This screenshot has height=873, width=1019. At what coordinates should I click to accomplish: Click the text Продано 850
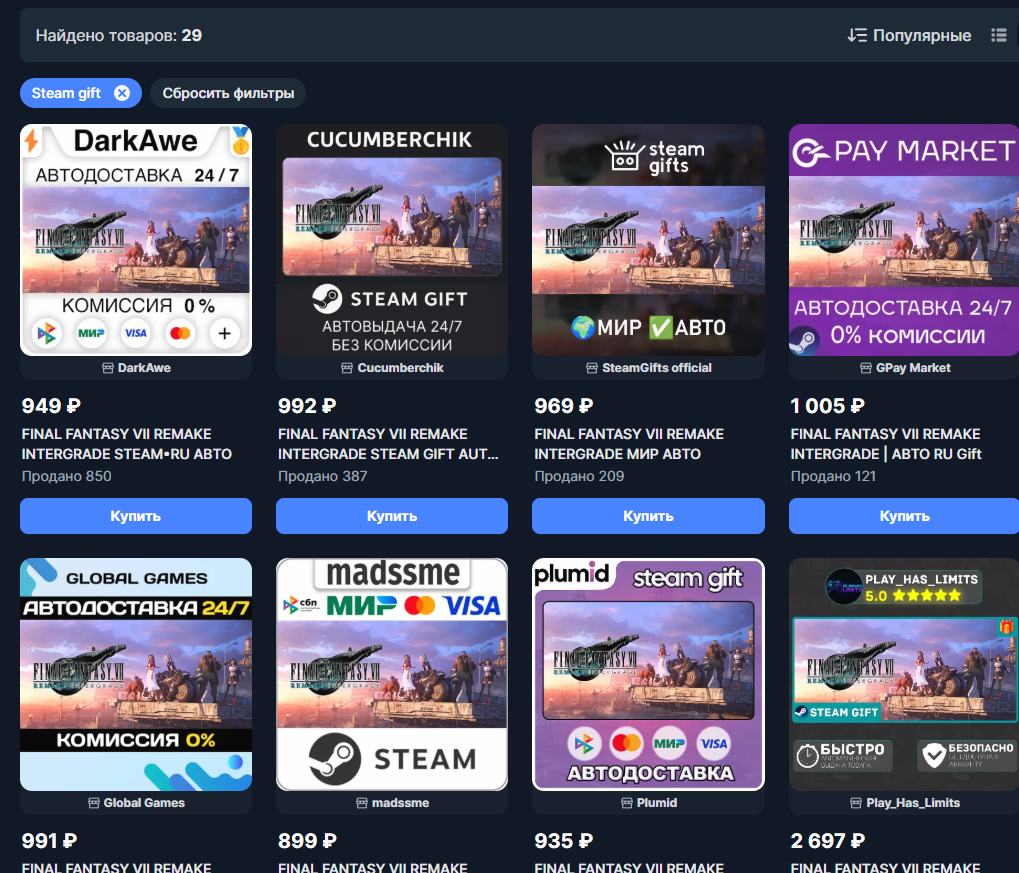(x=66, y=476)
